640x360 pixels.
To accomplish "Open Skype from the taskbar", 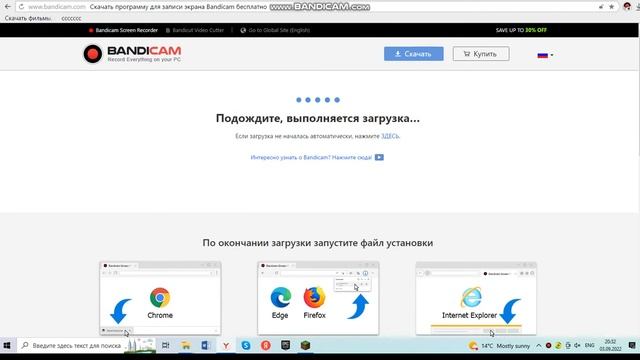I will pos(246,346).
